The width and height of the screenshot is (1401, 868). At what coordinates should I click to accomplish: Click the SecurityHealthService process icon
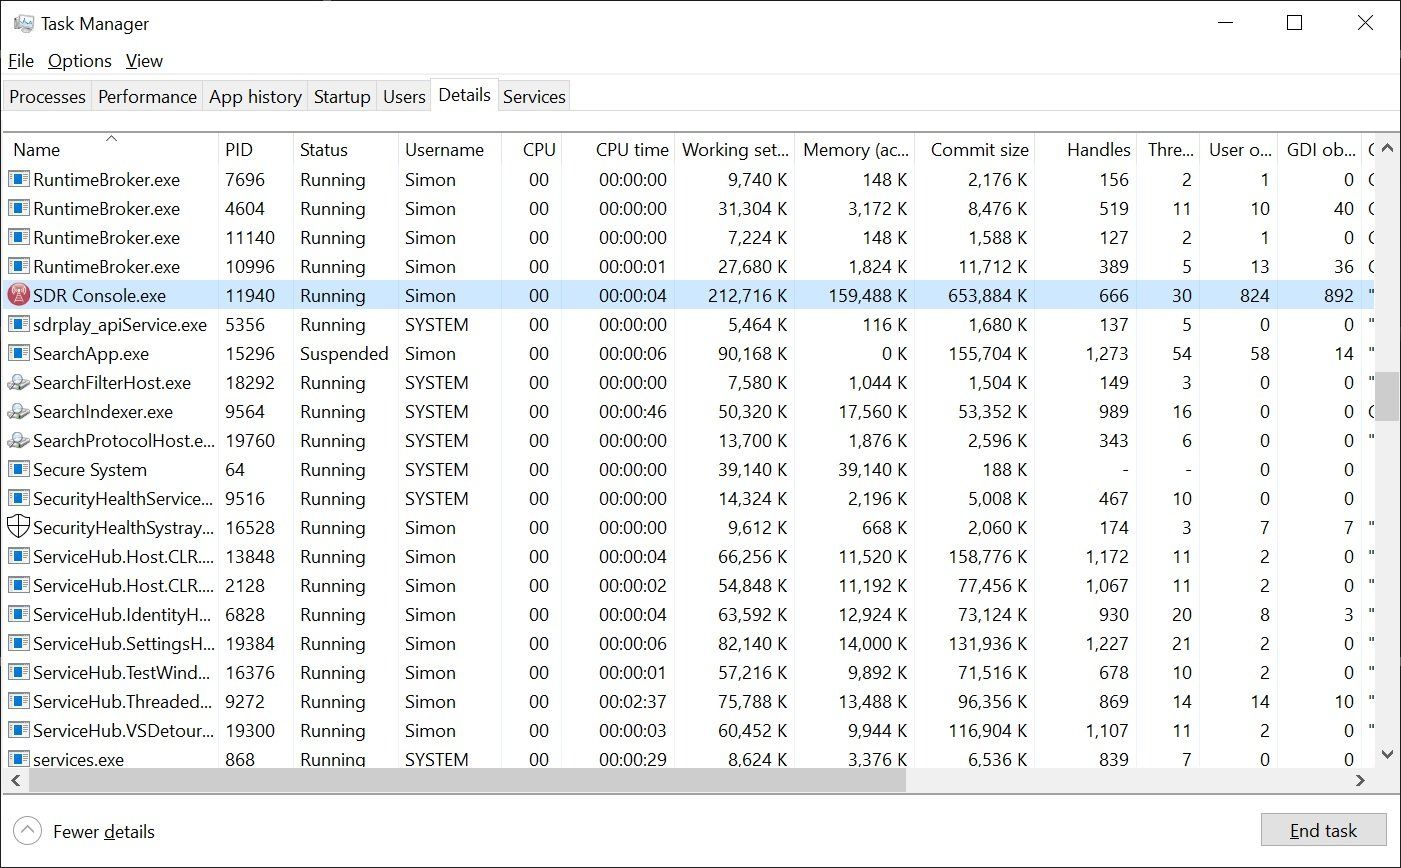tap(18, 499)
